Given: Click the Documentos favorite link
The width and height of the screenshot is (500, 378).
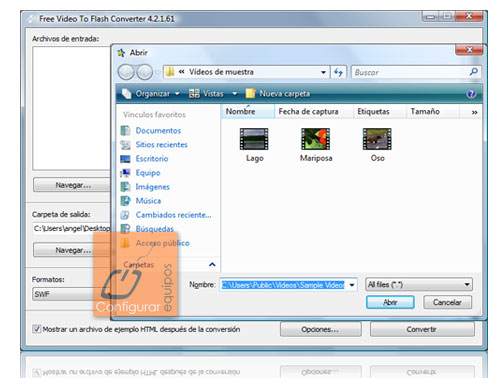Looking at the screenshot, I should click(158, 131).
